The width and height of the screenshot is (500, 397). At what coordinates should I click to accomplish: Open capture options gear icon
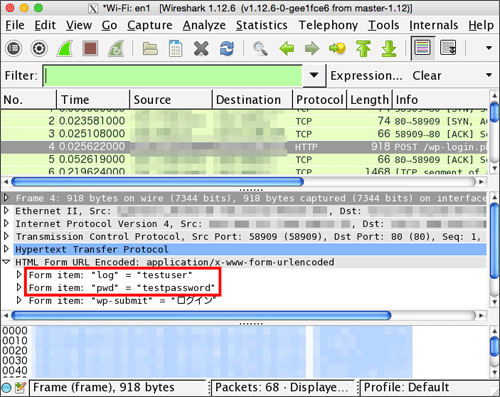39,49
